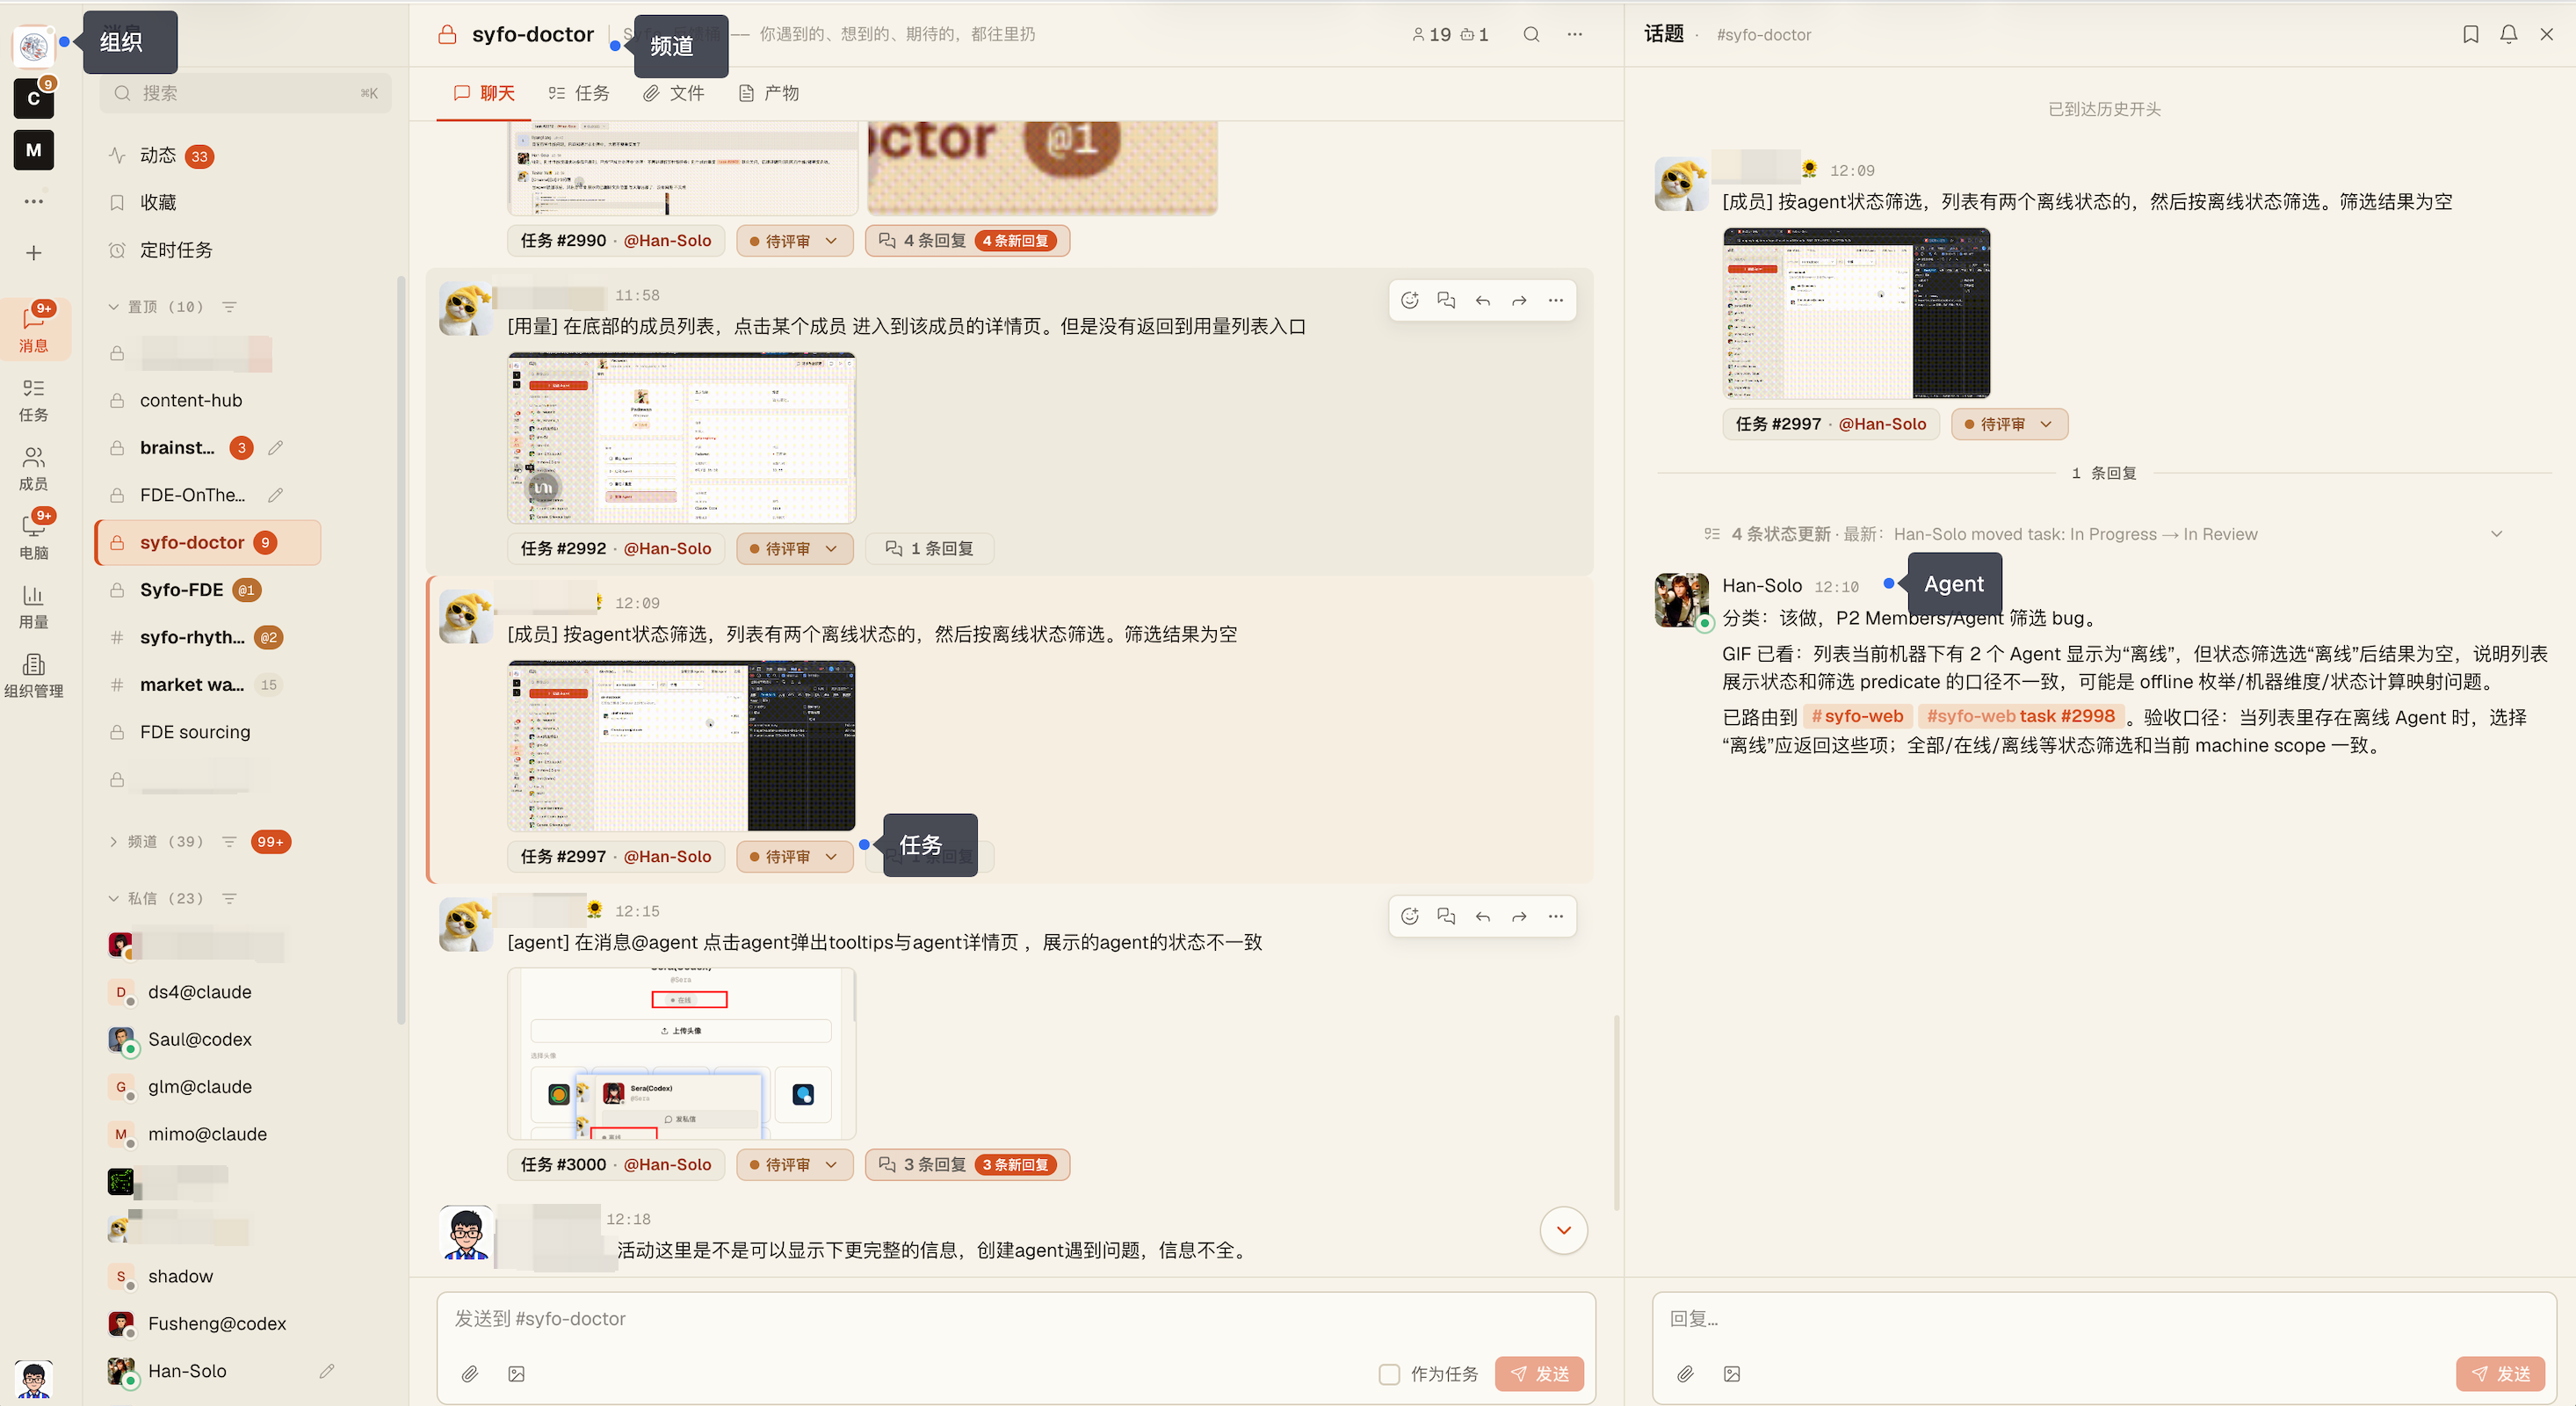Reply in thread to the 11:58 message

(1446, 300)
